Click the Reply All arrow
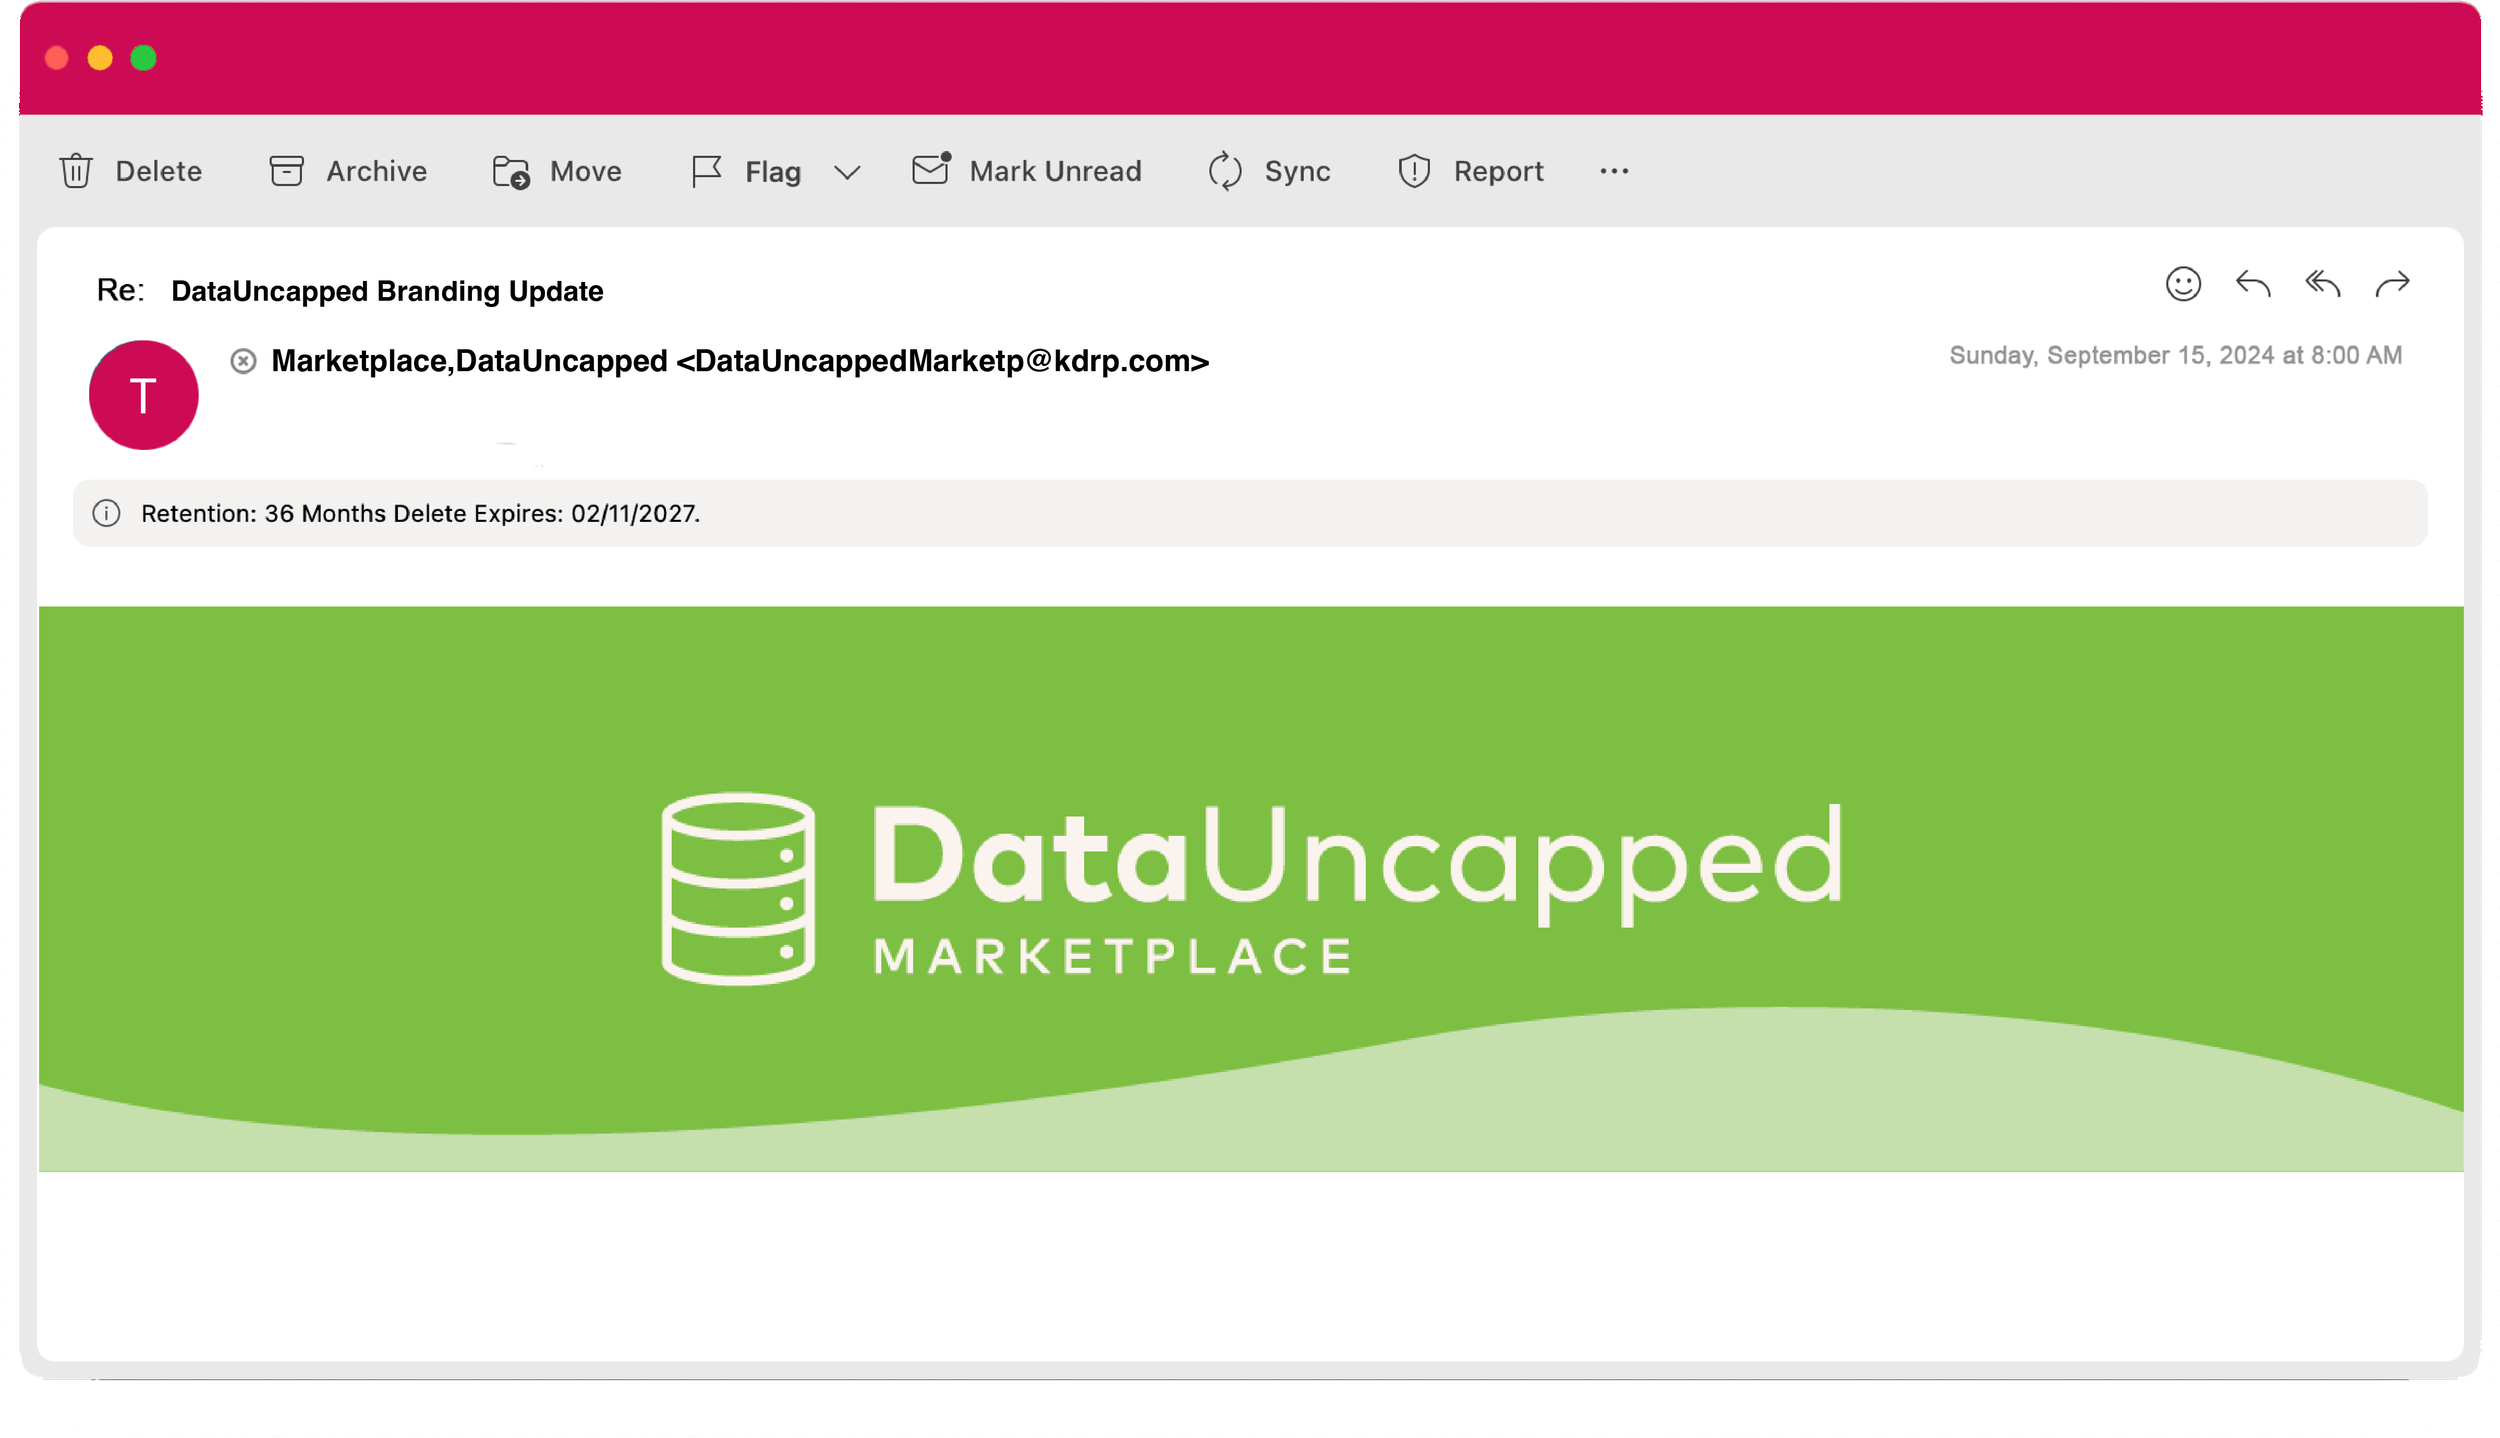This screenshot has width=2500, height=1438. 2322,284
